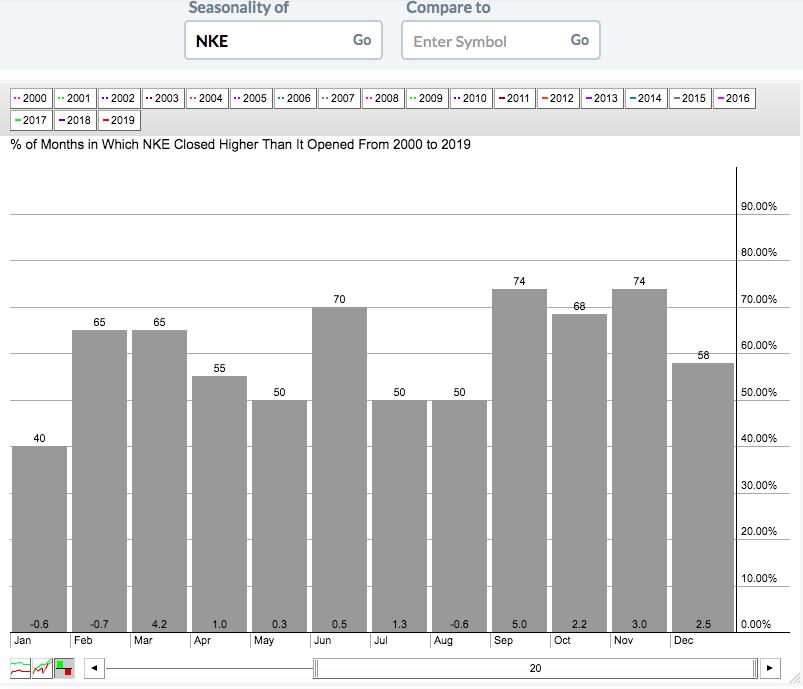Select the separate lines chart mode icon

click(20, 668)
